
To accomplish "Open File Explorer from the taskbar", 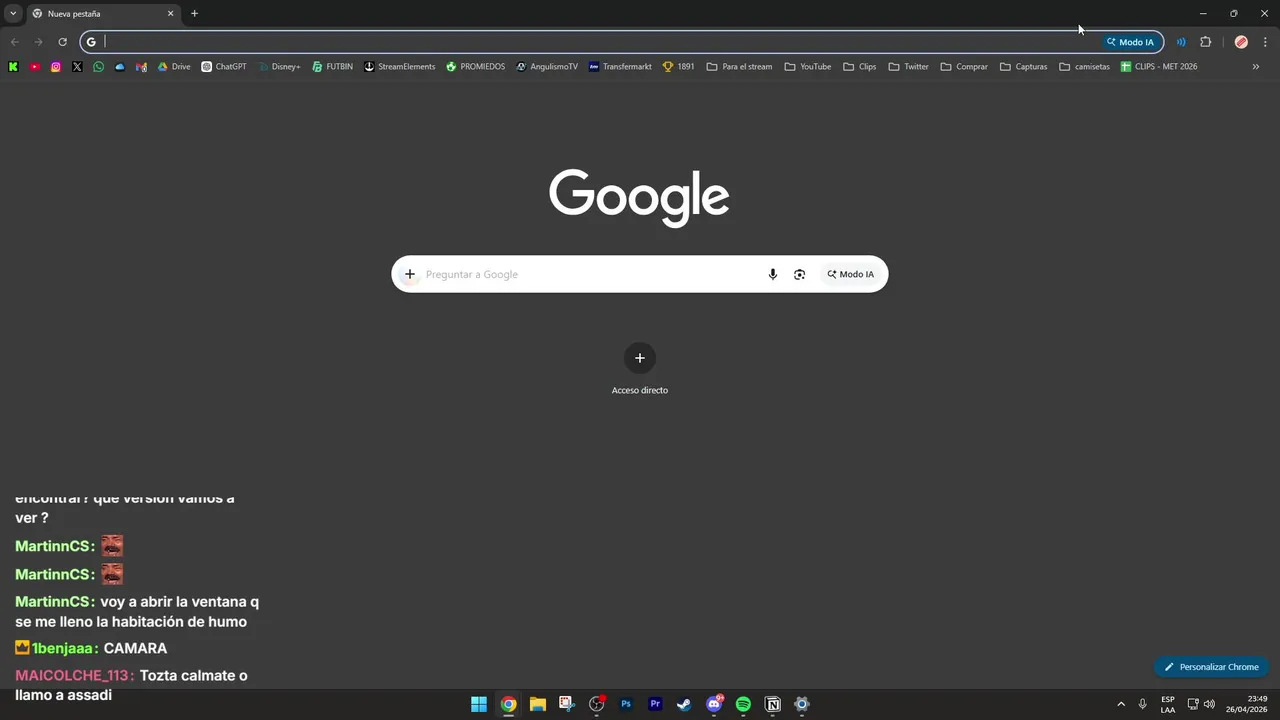I will (537, 704).
